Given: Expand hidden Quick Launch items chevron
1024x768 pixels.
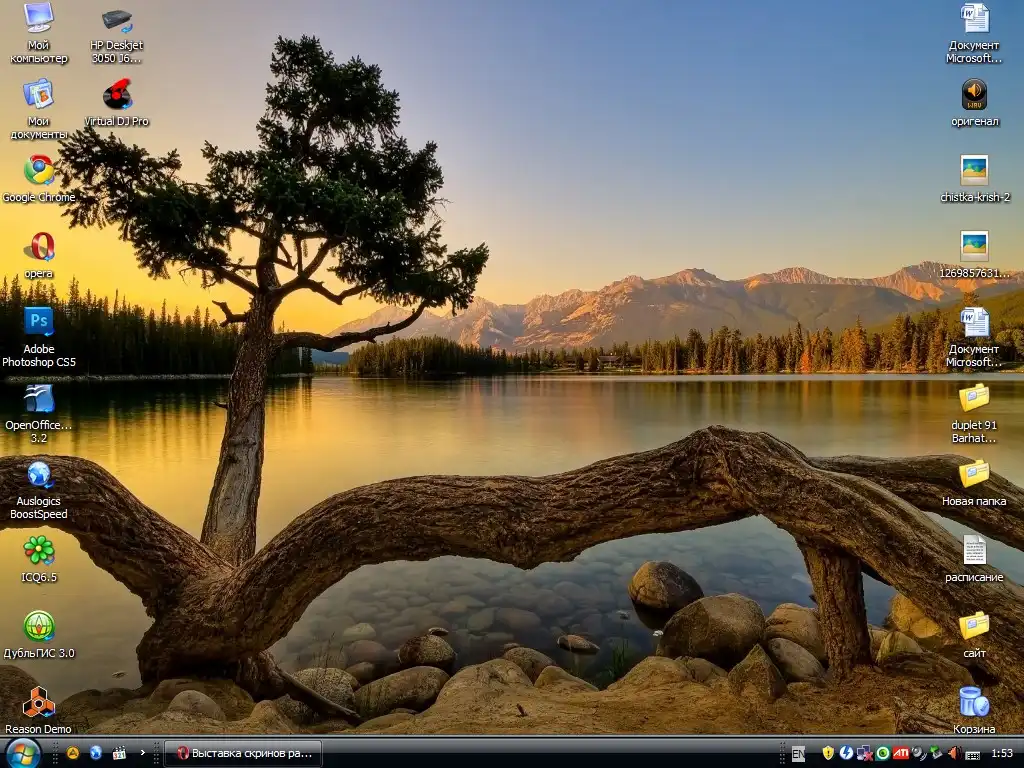Looking at the screenshot, I should pos(142,752).
